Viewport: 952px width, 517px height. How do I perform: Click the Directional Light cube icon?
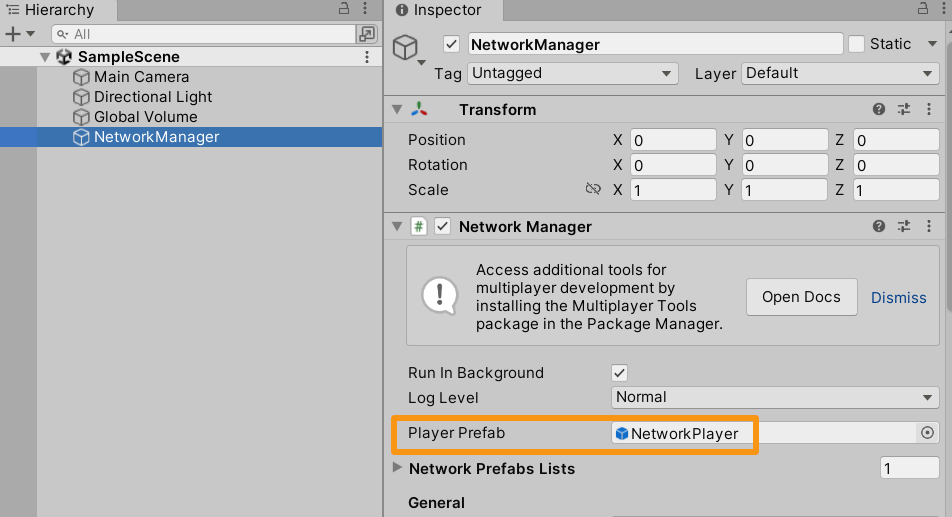coord(81,97)
